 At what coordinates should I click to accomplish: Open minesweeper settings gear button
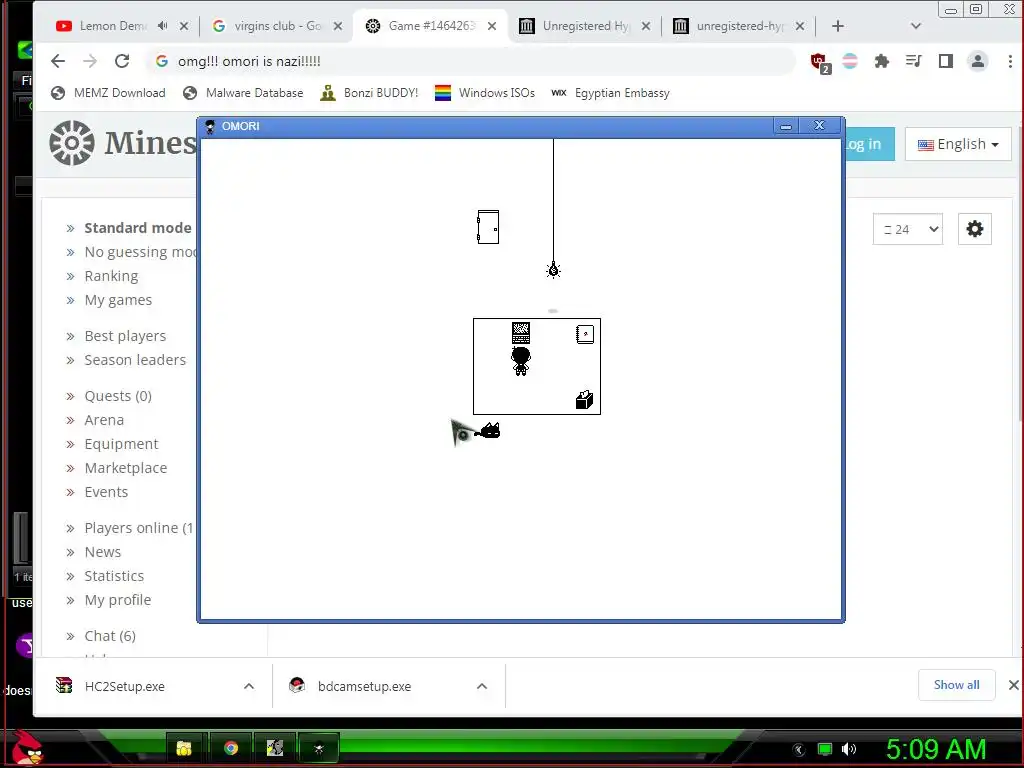pos(974,229)
